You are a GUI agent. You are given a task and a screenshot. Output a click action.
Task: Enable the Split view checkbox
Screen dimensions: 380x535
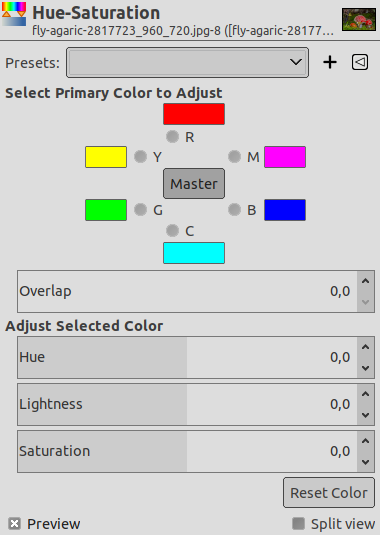click(x=298, y=523)
